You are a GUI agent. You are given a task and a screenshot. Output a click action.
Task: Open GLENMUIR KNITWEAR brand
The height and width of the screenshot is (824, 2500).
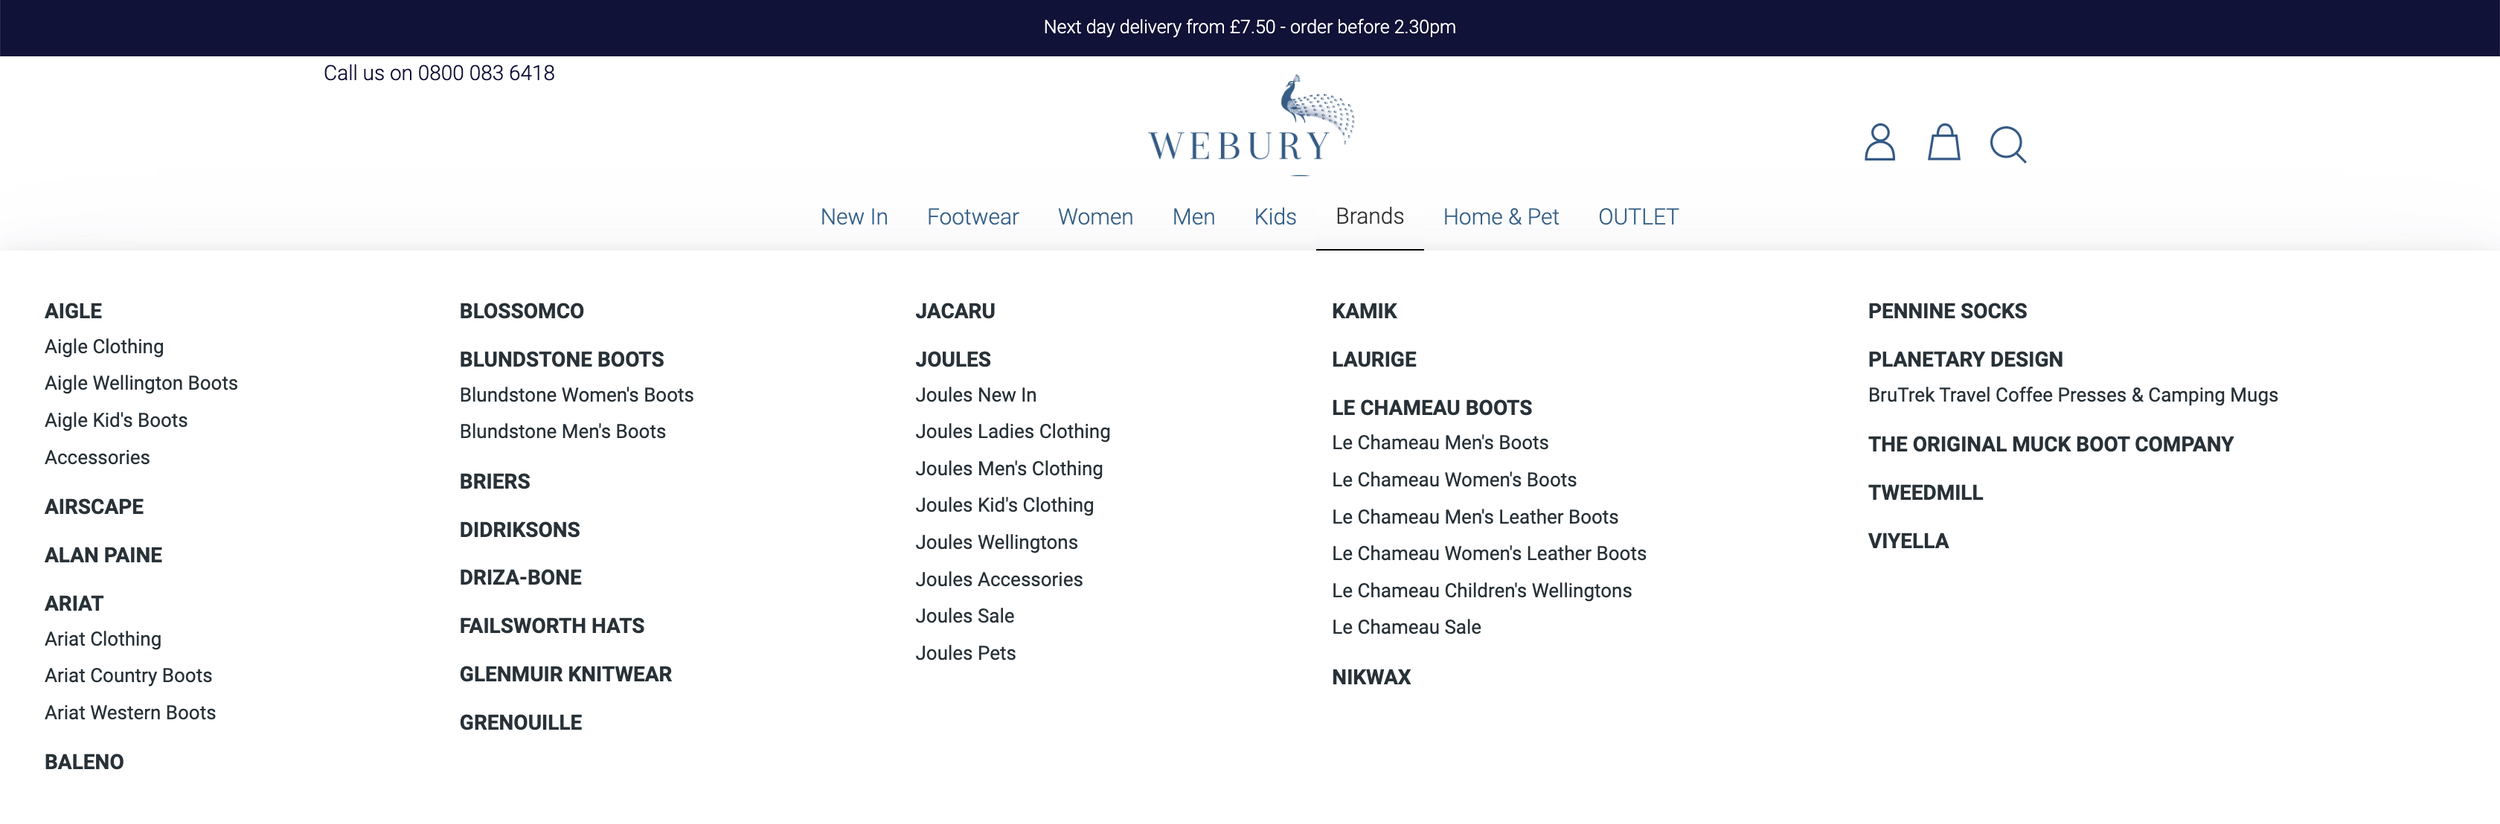click(565, 674)
